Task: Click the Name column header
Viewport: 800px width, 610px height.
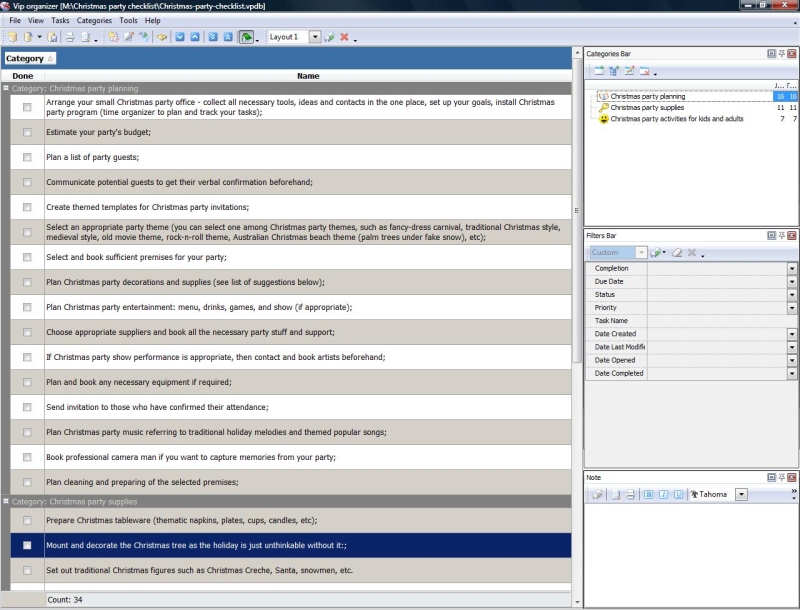Action: (308, 75)
